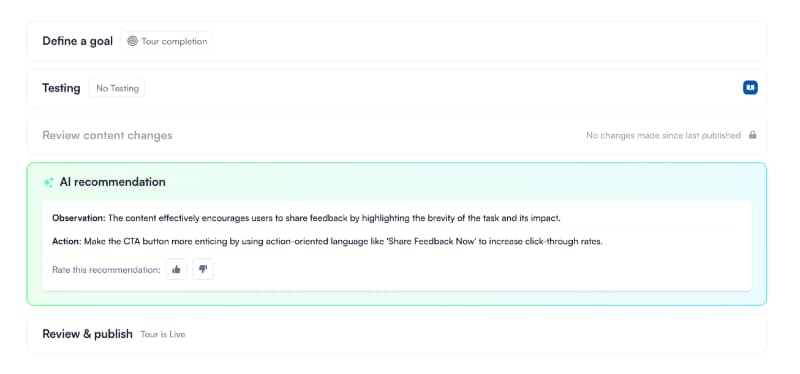Click the thumbs down rating icon
The image size is (800, 374).
203,269
